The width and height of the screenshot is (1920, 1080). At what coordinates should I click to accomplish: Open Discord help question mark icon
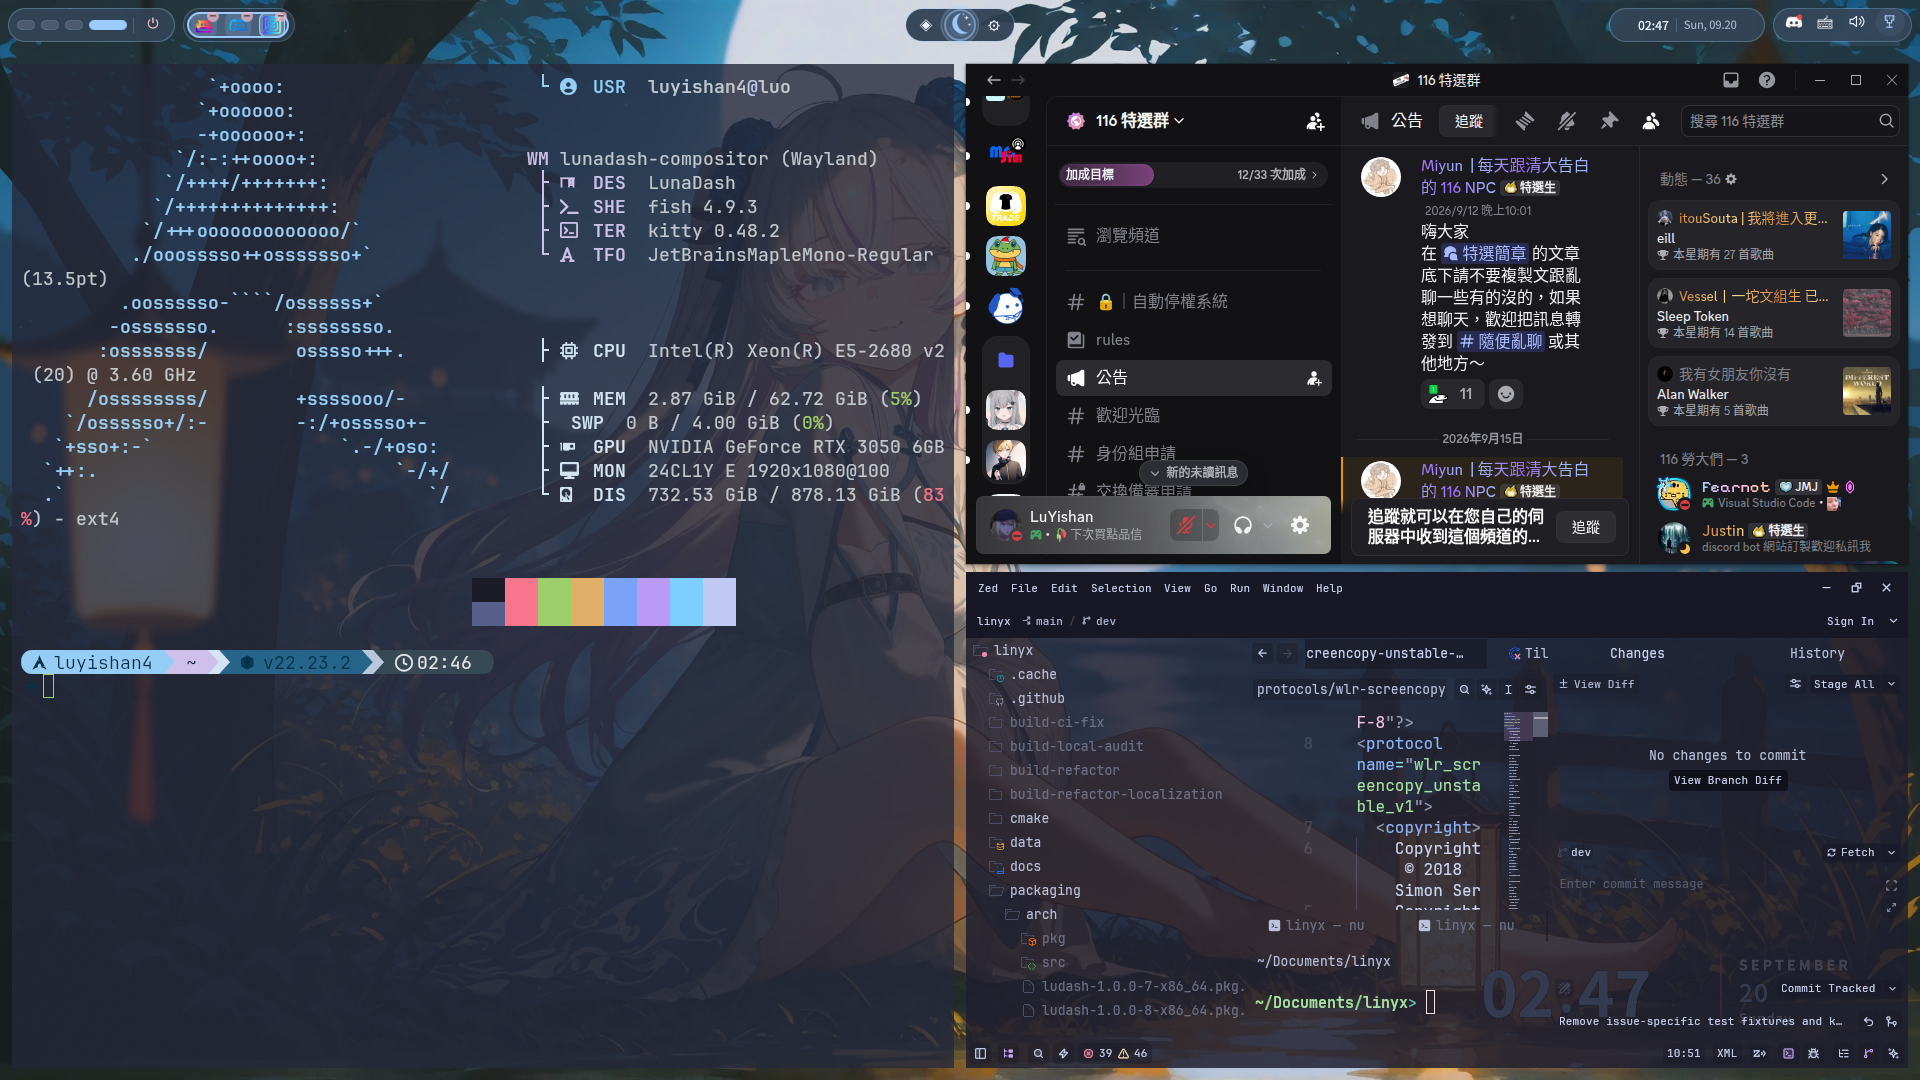pos(1767,80)
